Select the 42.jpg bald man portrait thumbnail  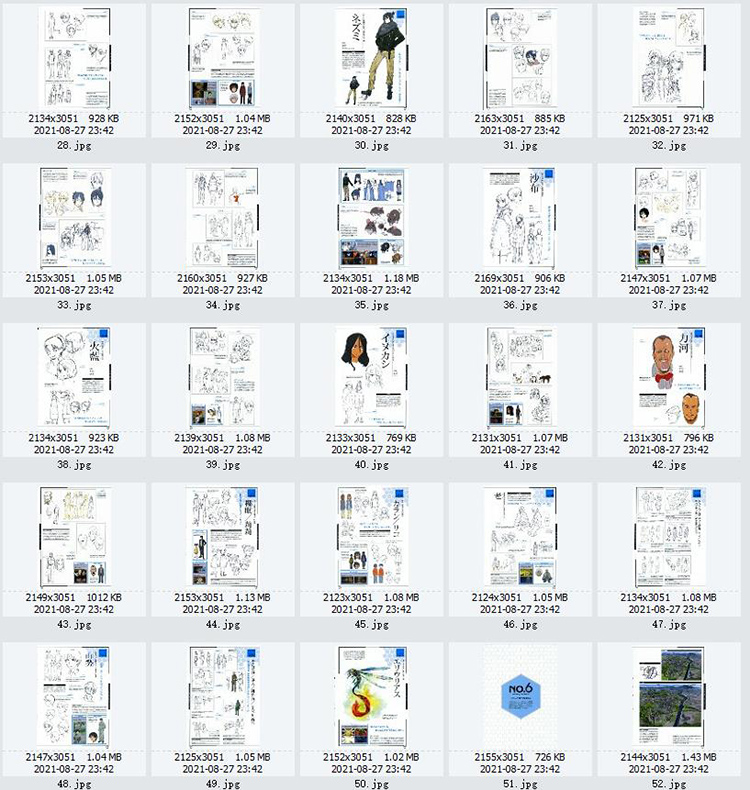tap(669, 377)
